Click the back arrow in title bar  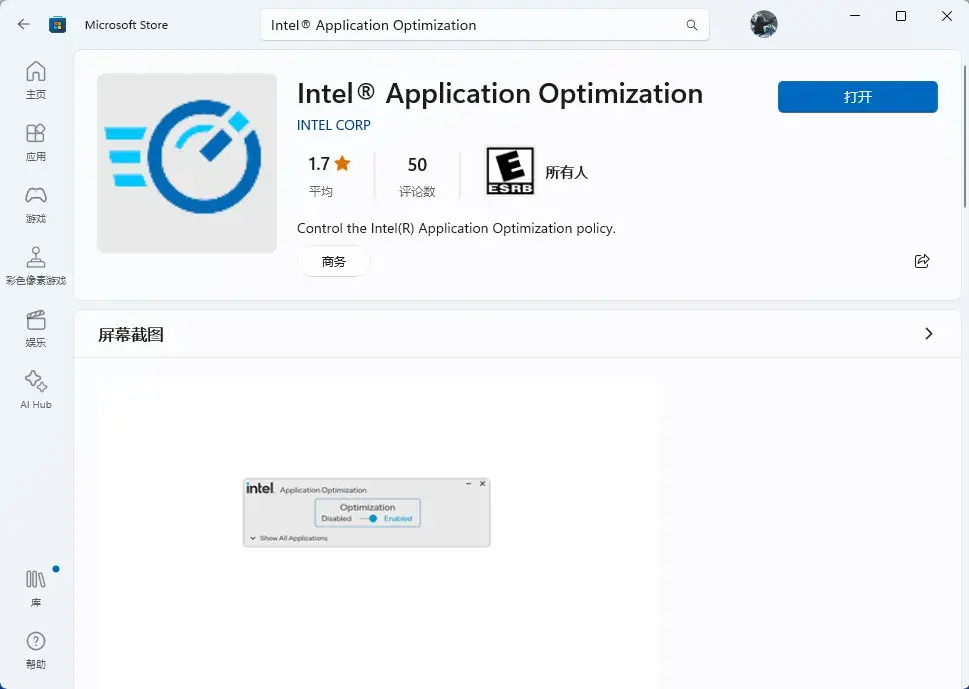point(24,25)
